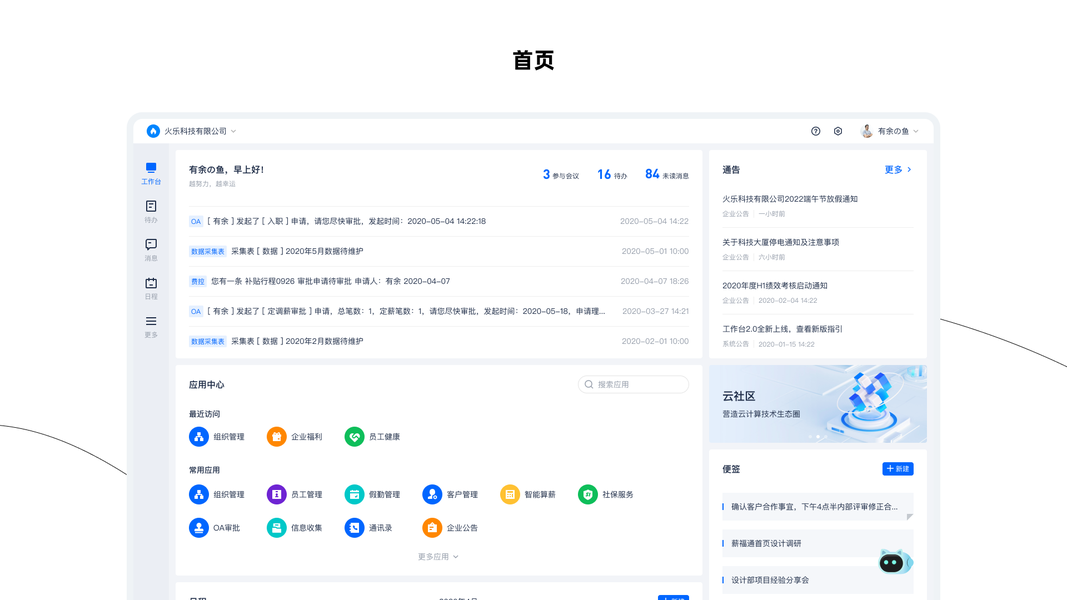Open the 通讯录 app icon
1067x600 pixels.
point(354,528)
